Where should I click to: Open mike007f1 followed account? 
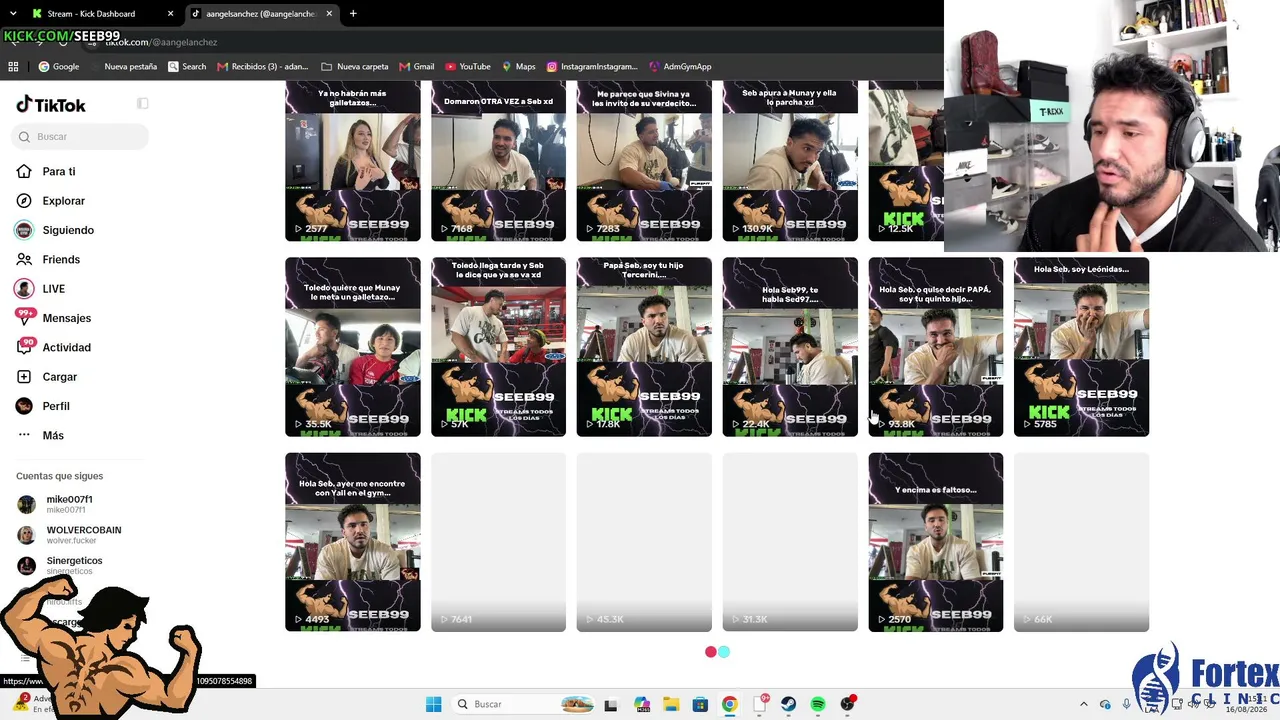[x=69, y=504]
